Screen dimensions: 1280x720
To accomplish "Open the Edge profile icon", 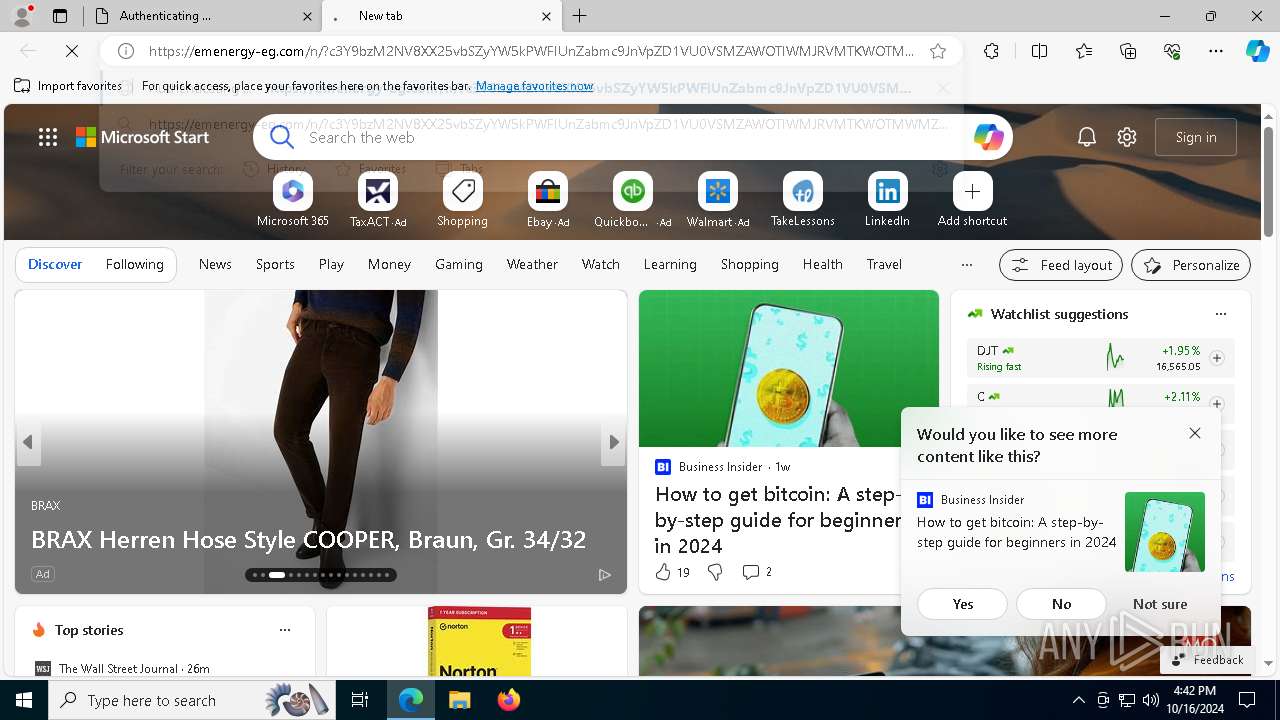I will [x=22, y=16].
